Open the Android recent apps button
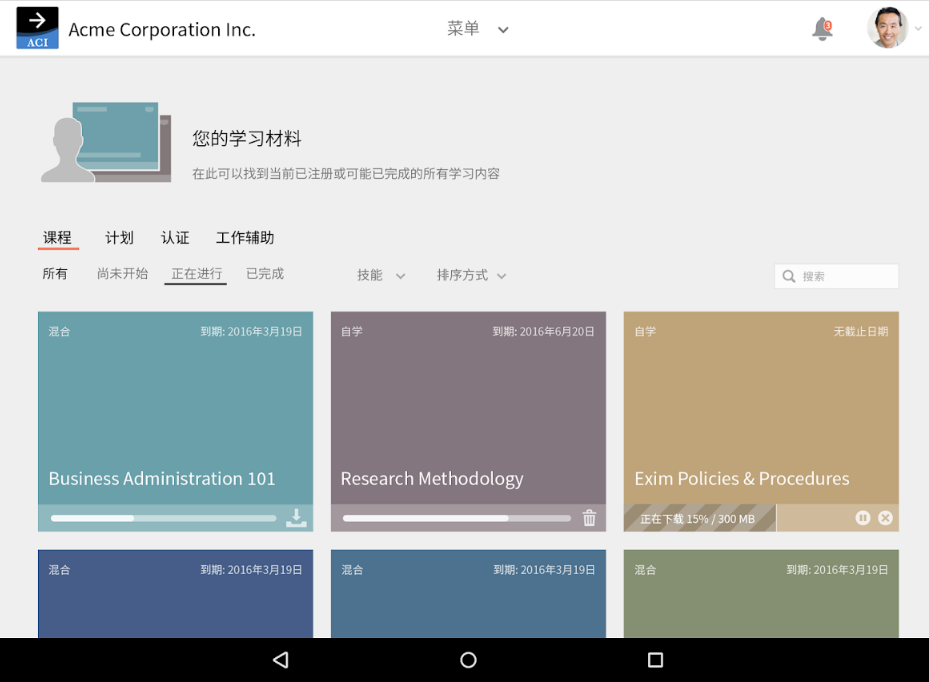The width and height of the screenshot is (929, 682). tap(655, 659)
